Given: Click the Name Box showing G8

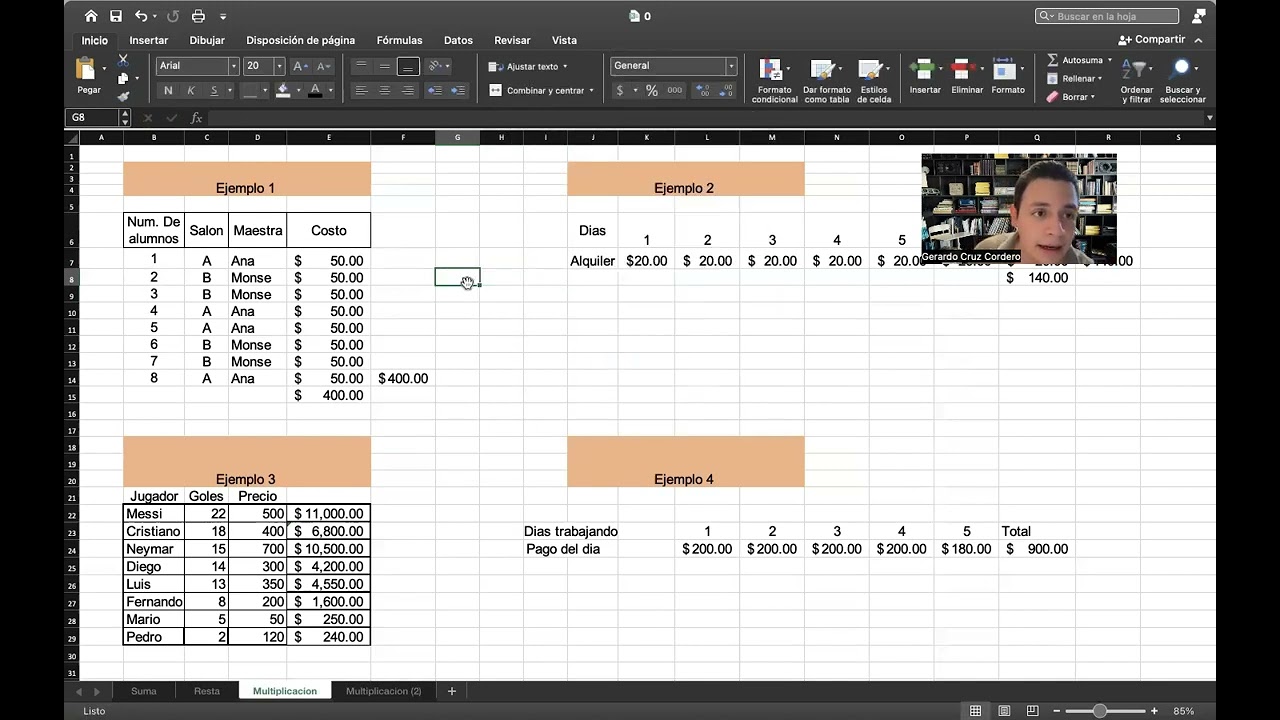Looking at the screenshot, I should 92,118.
